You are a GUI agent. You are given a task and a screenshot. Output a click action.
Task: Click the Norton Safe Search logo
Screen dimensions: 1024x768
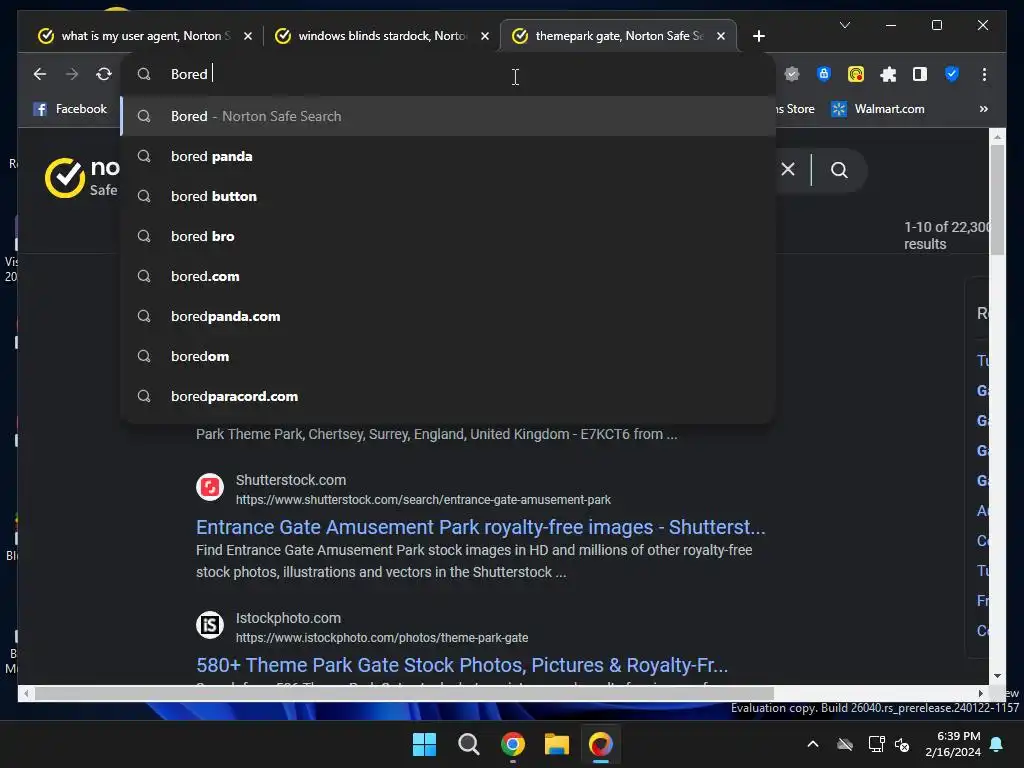(82, 178)
